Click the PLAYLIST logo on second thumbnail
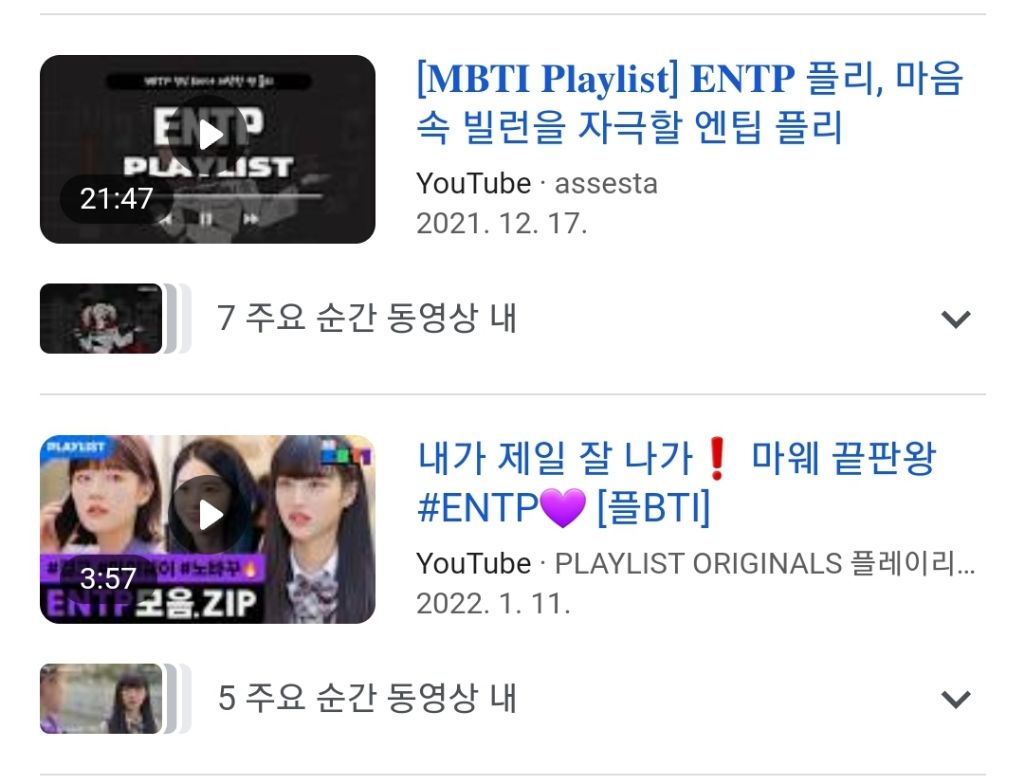 point(76,448)
